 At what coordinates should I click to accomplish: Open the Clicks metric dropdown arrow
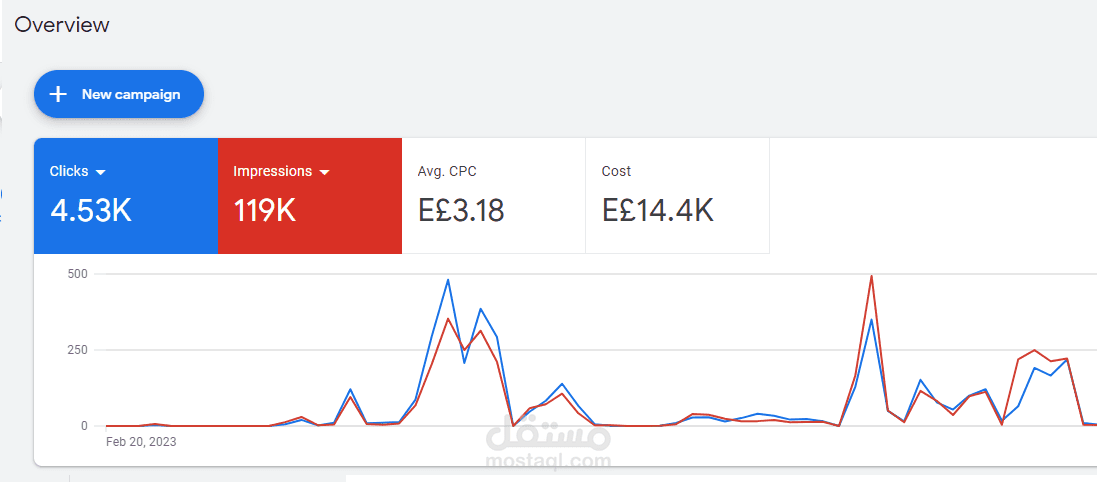[101, 172]
